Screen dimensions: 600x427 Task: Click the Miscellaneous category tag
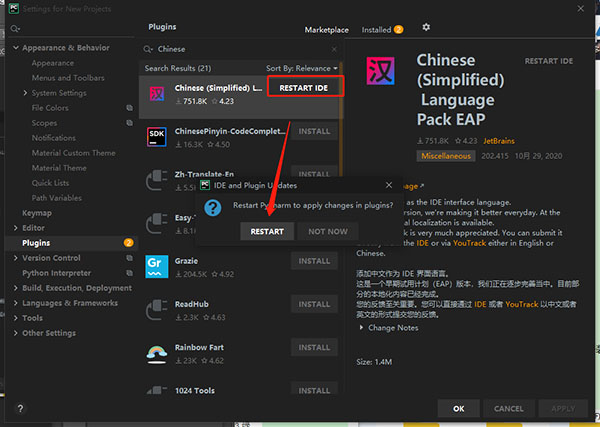(446, 156)
